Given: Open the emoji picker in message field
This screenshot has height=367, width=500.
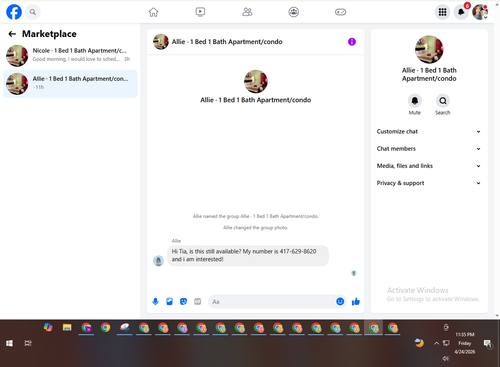Looking at the screenshot, I should click(340, 302).
